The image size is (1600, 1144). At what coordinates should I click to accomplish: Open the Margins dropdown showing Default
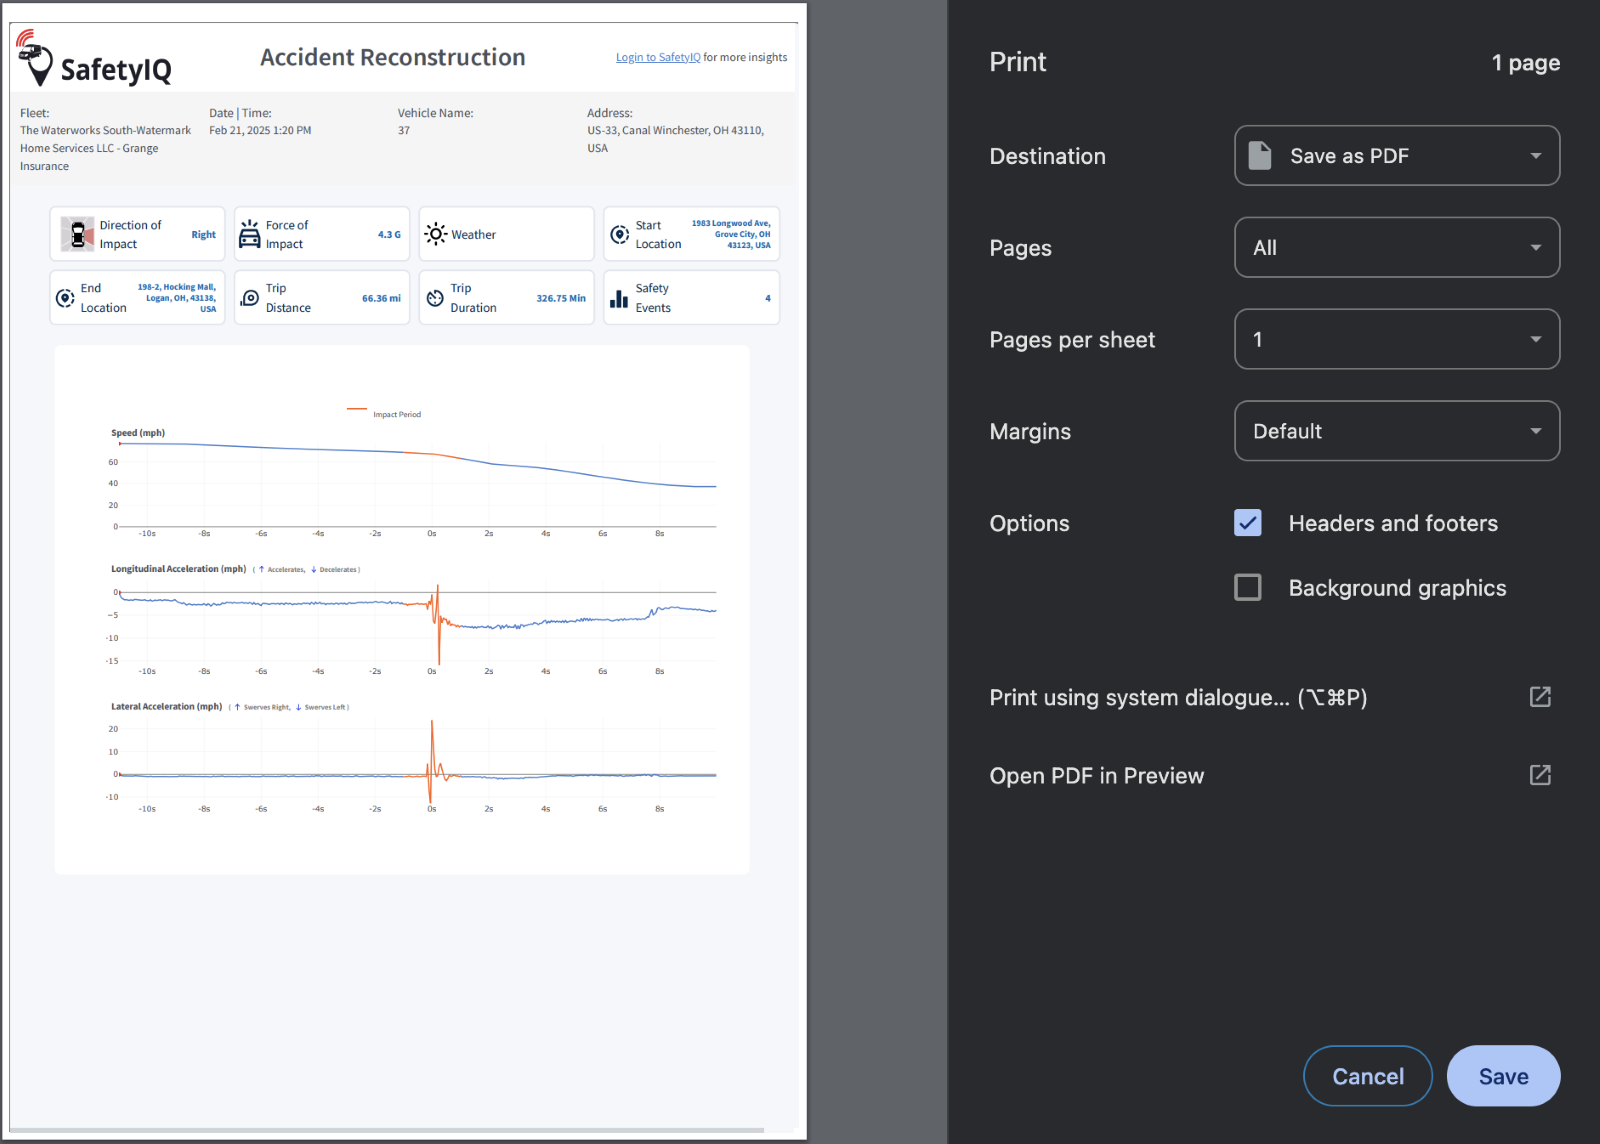[x=1397, y=431]
